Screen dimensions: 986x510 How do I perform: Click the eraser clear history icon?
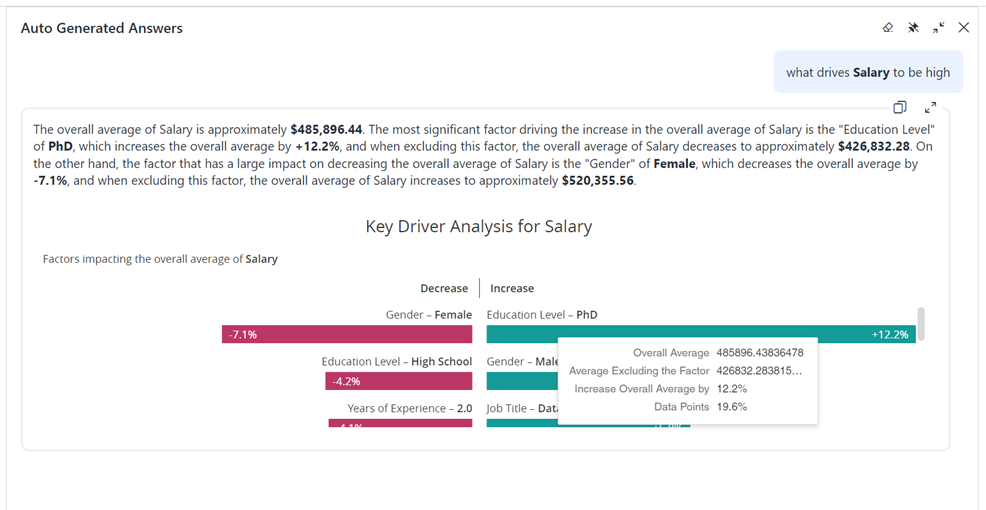[x=888, y=28]
